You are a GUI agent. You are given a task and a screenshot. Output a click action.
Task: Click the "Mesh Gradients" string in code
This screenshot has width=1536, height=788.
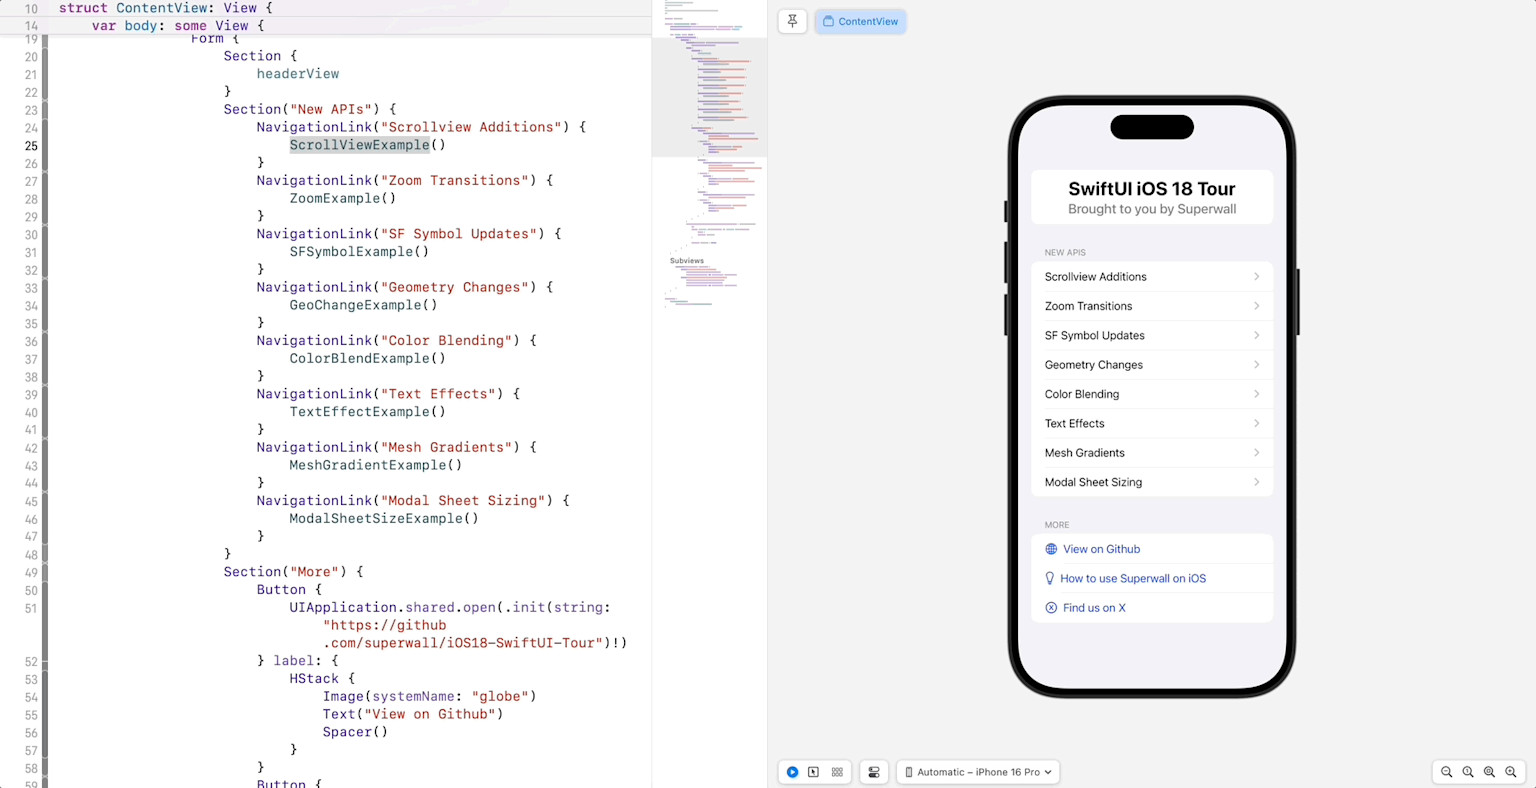pyautogui.click(x=446, y=447)
